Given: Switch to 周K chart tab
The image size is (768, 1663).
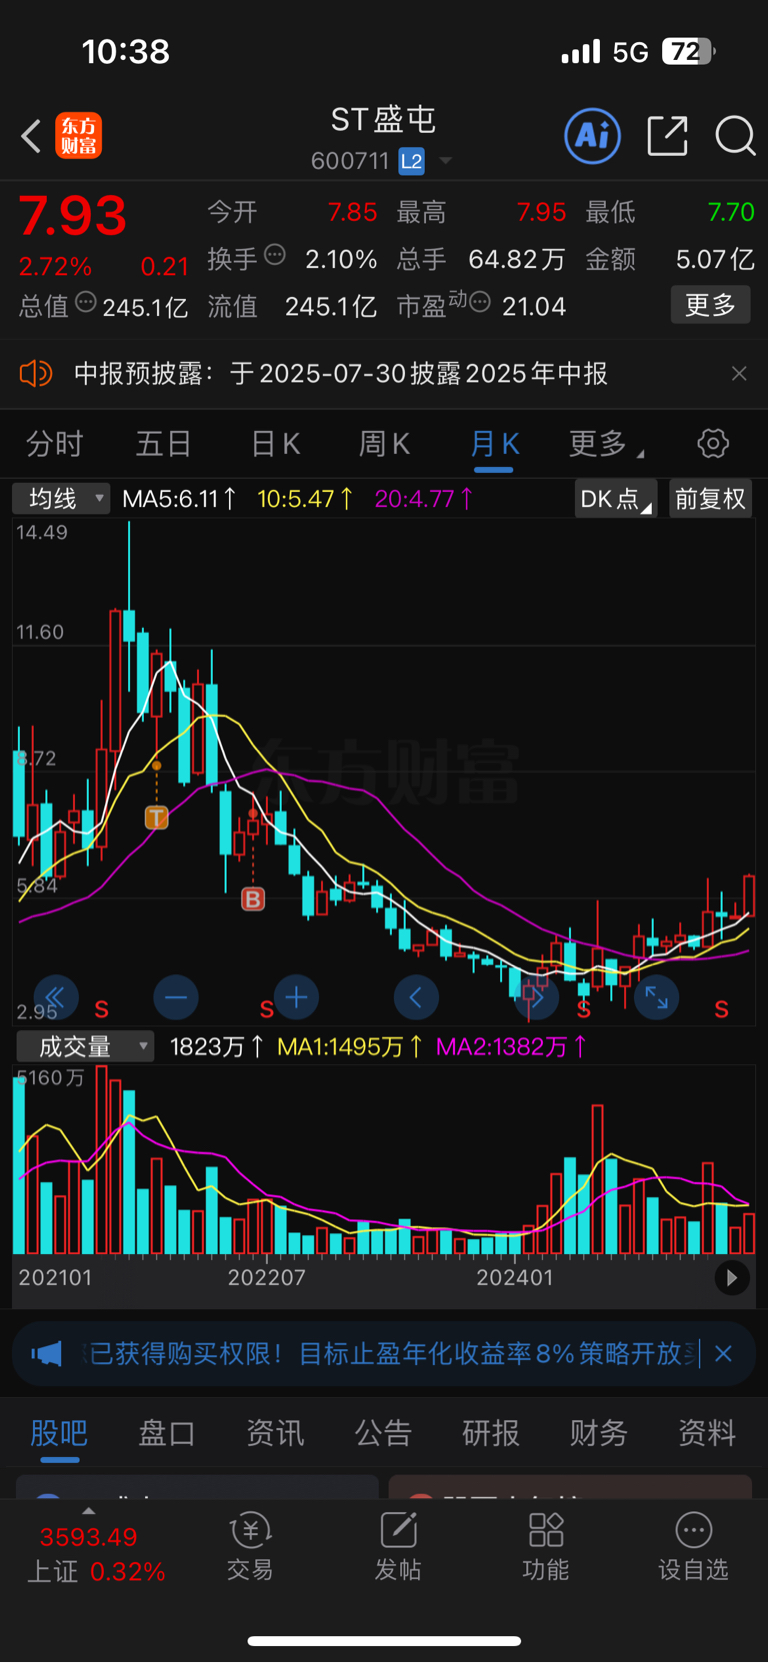Looking at the screenshot, I should [384, 444].
